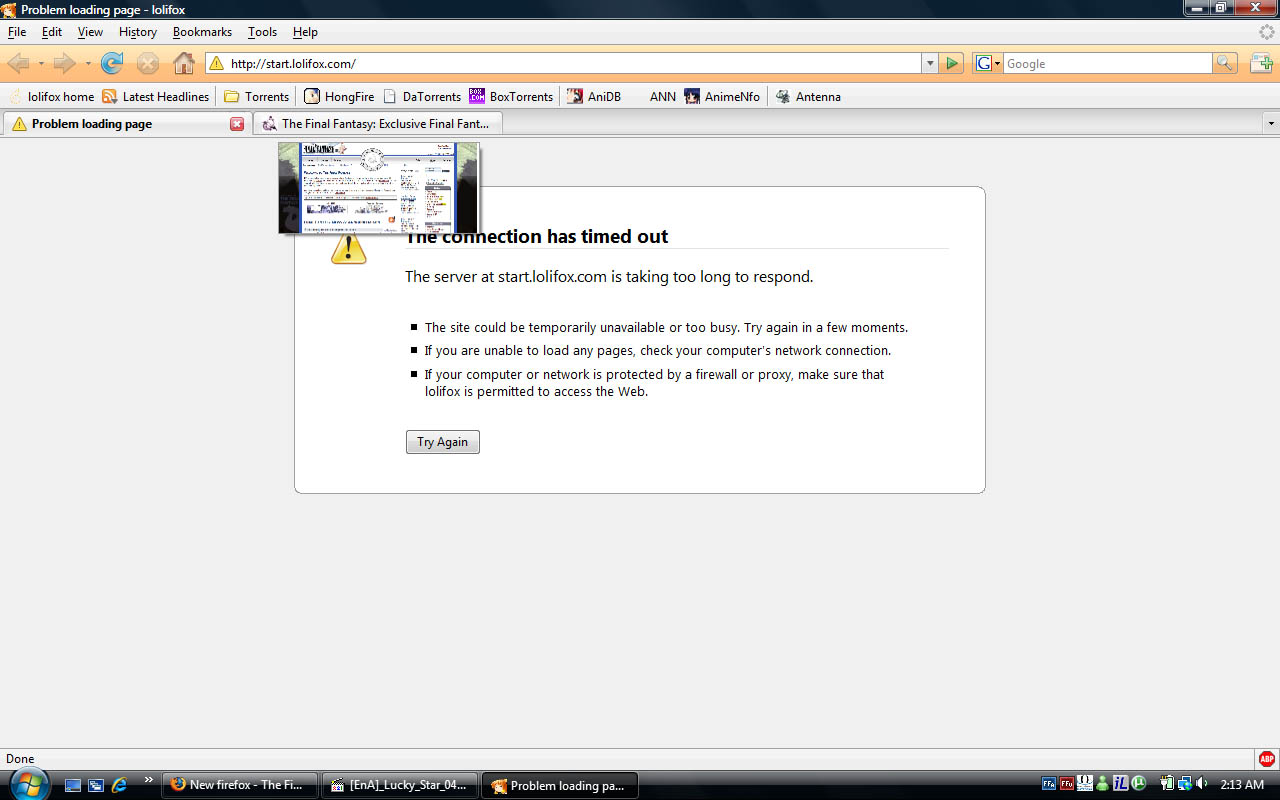Click the activity throbber icon
Viewport: 1280px width, 800px height.
click(x=1267, y=32)
